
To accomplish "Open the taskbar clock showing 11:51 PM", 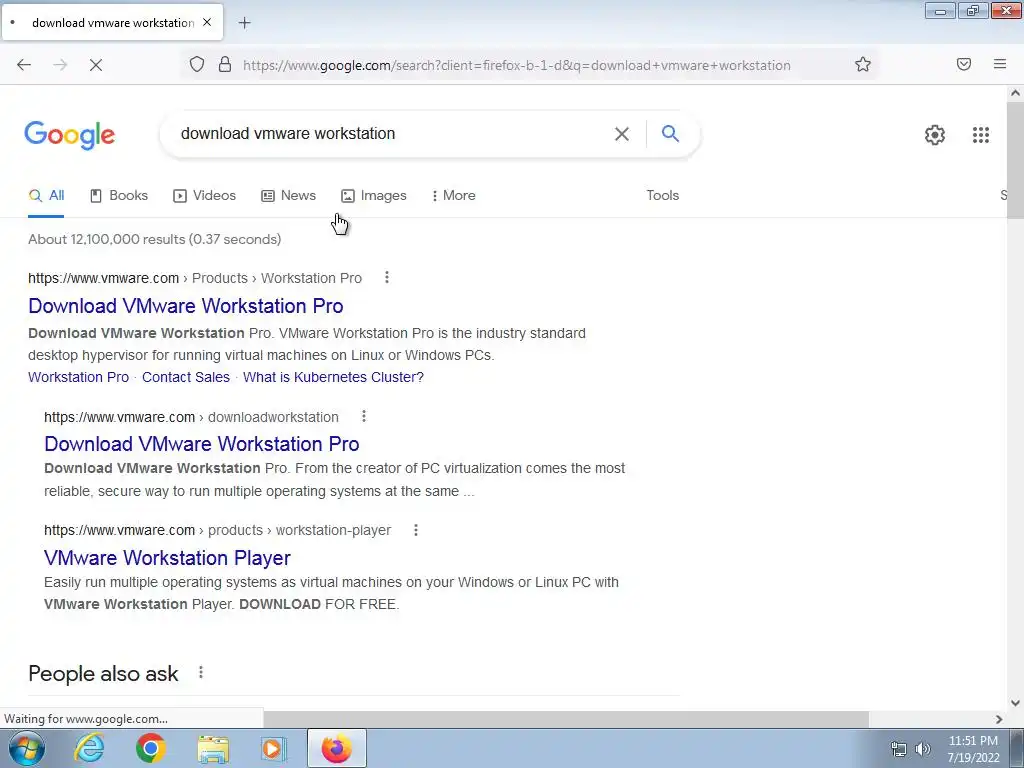I will pos(973,749).
